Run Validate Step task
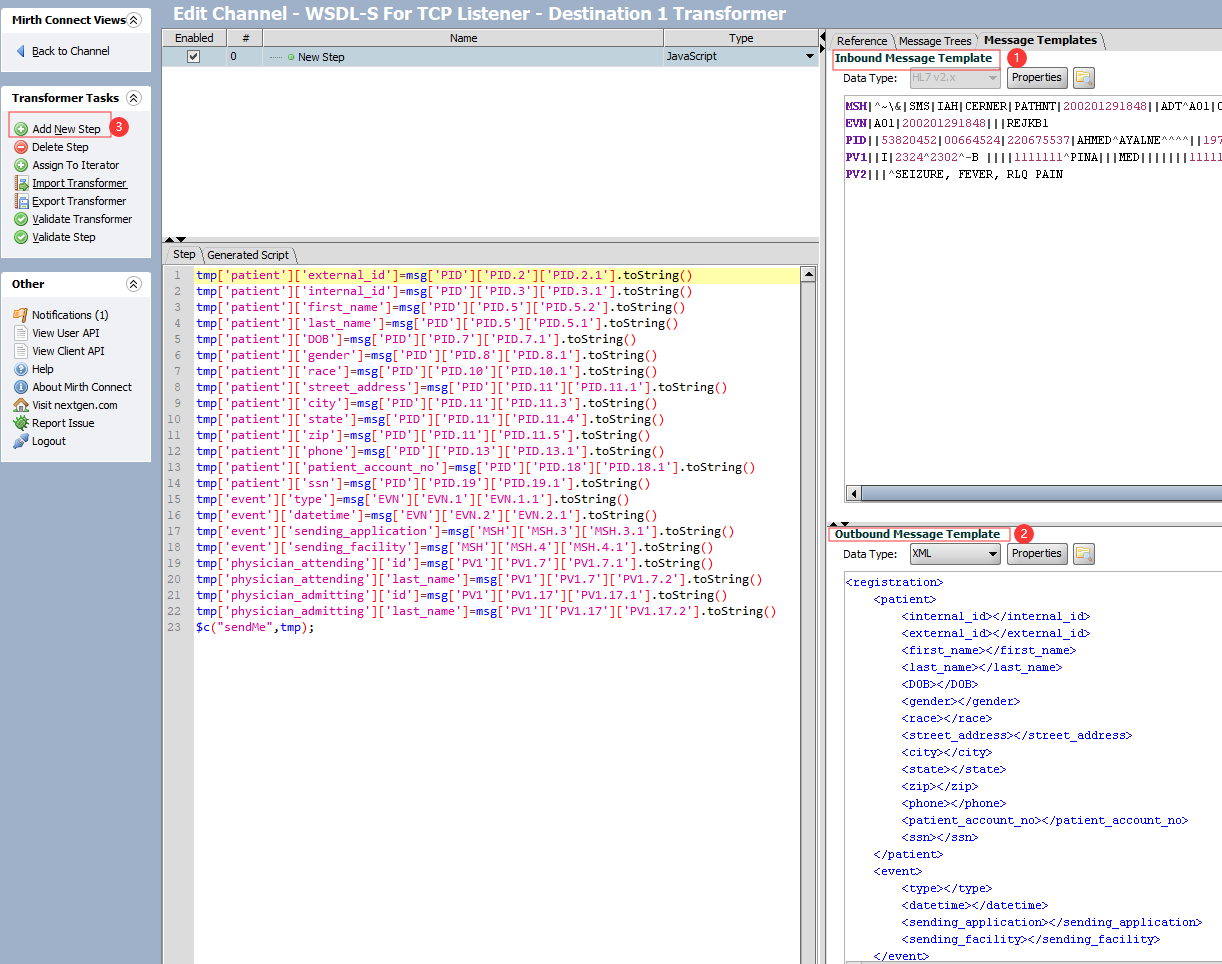1222x964 pixels. pyautogui.click(x=64, y=237)
